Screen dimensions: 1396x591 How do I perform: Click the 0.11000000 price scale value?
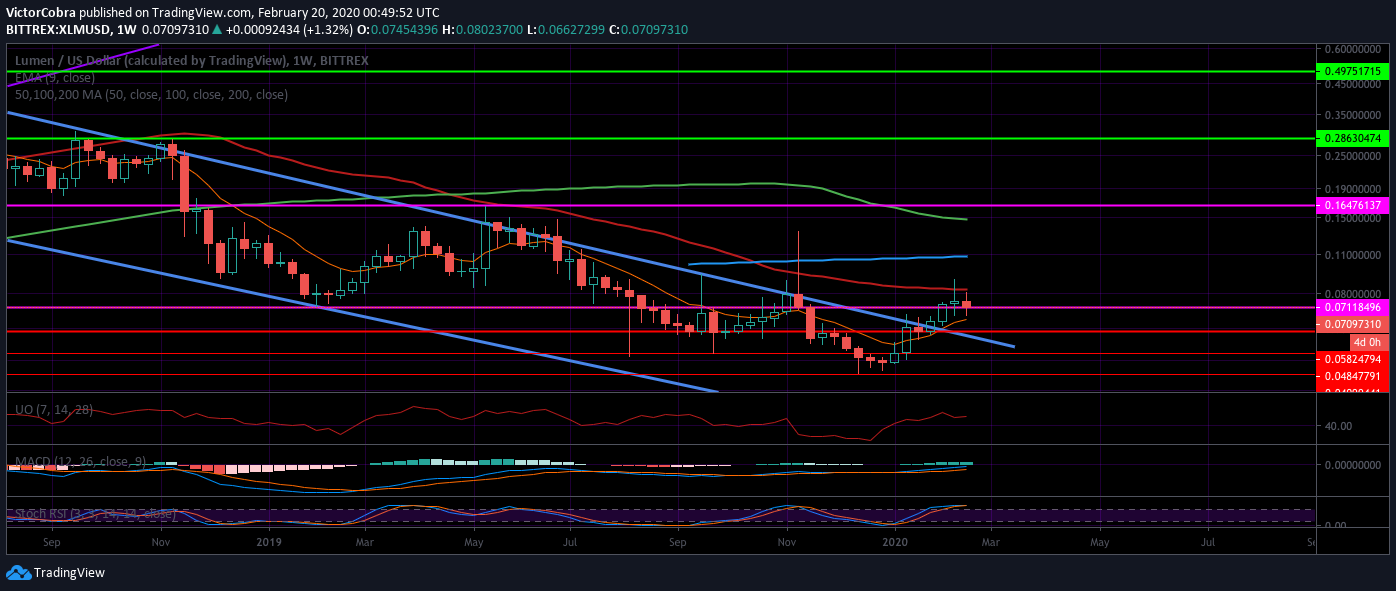1352,256
